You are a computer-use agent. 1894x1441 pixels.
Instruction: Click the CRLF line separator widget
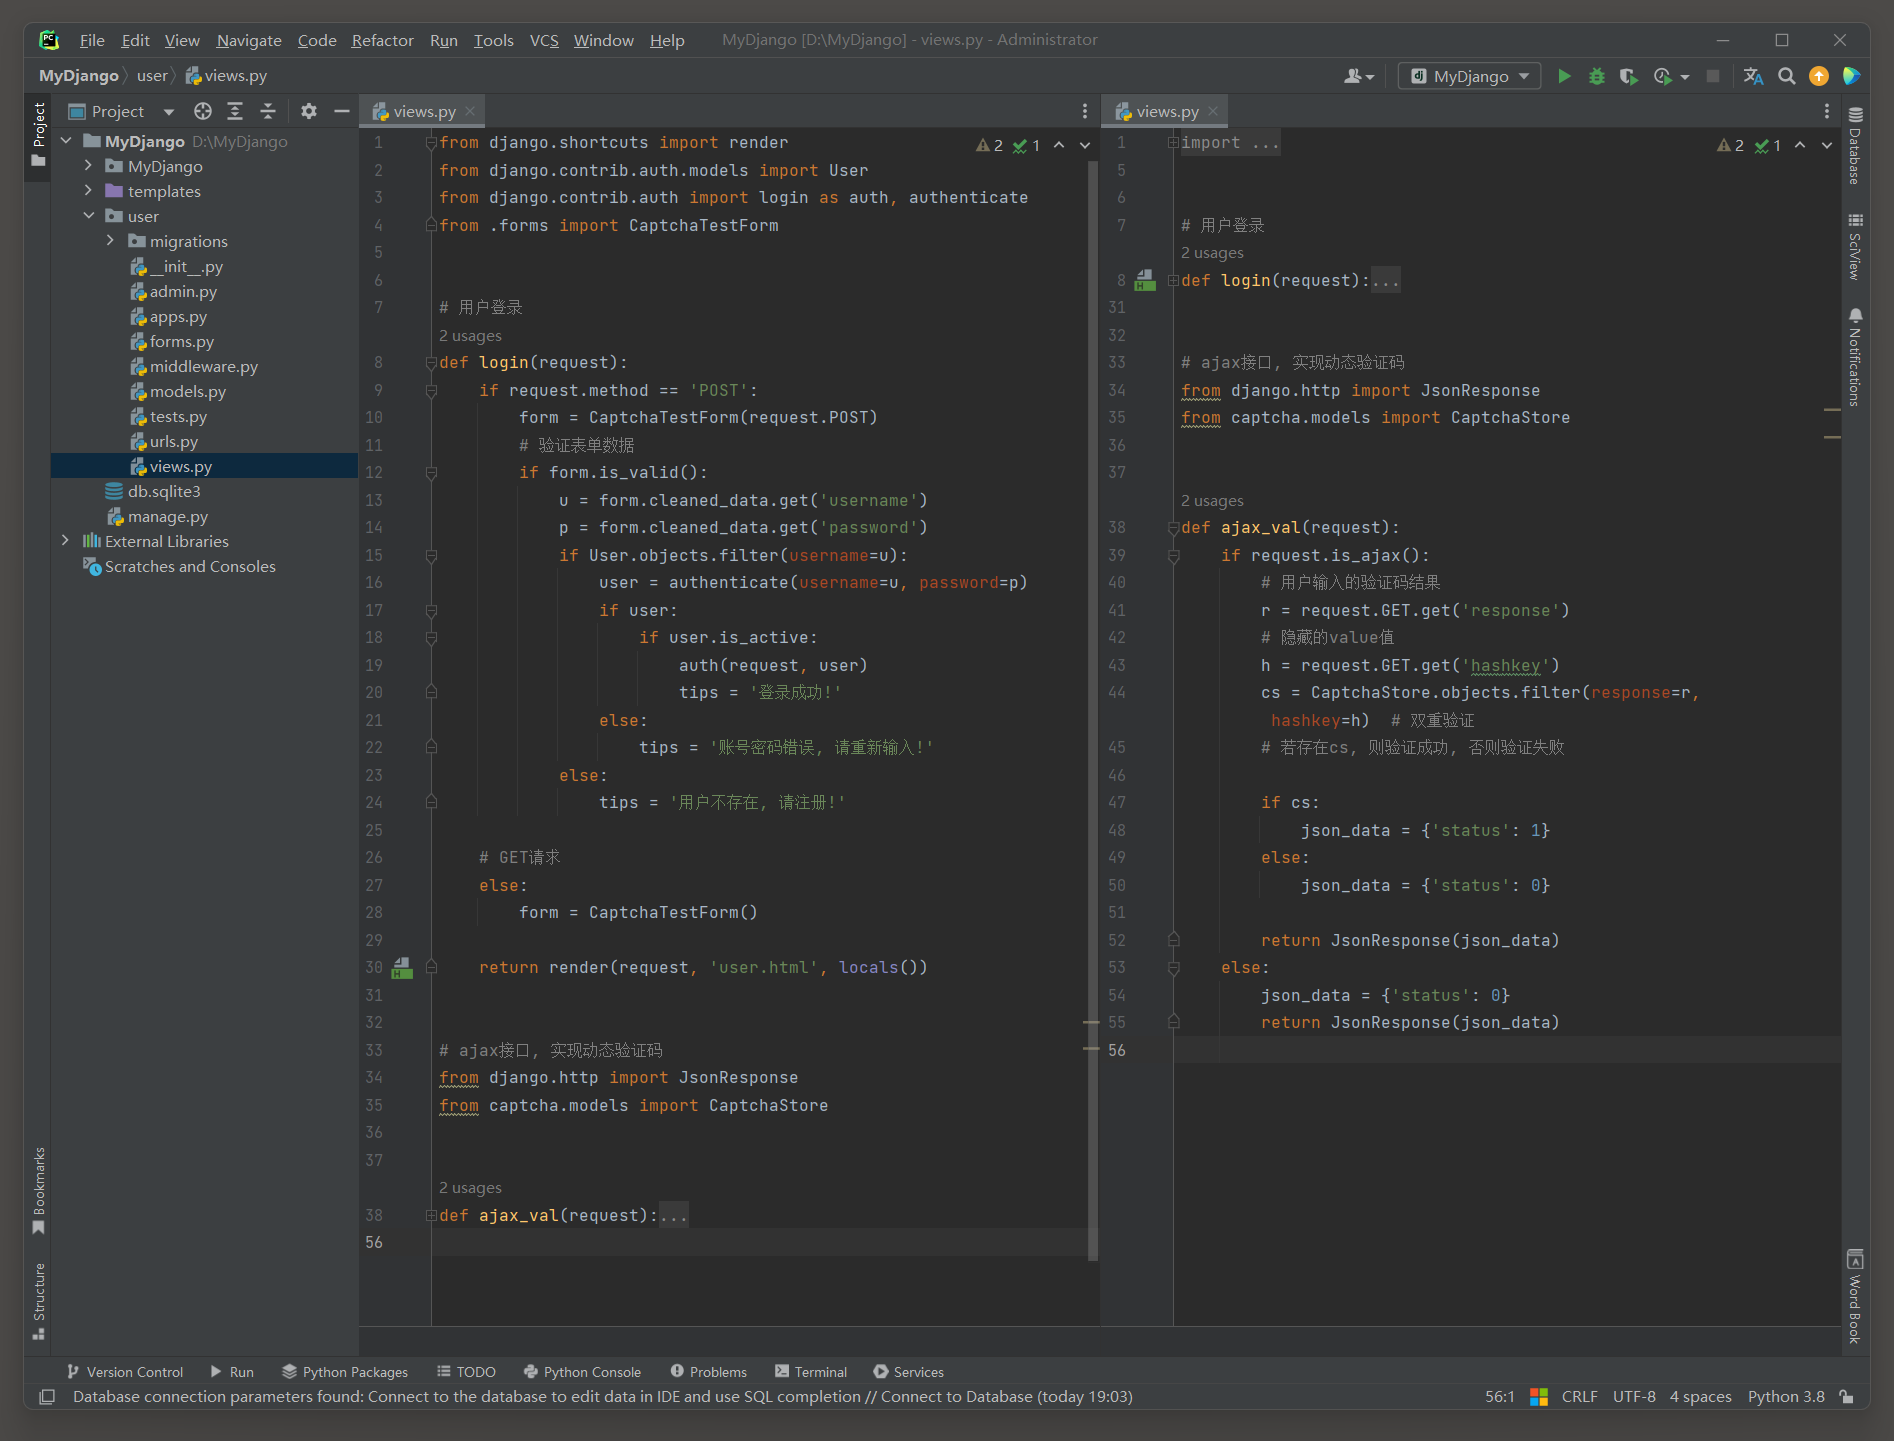pos(1579,1396)
